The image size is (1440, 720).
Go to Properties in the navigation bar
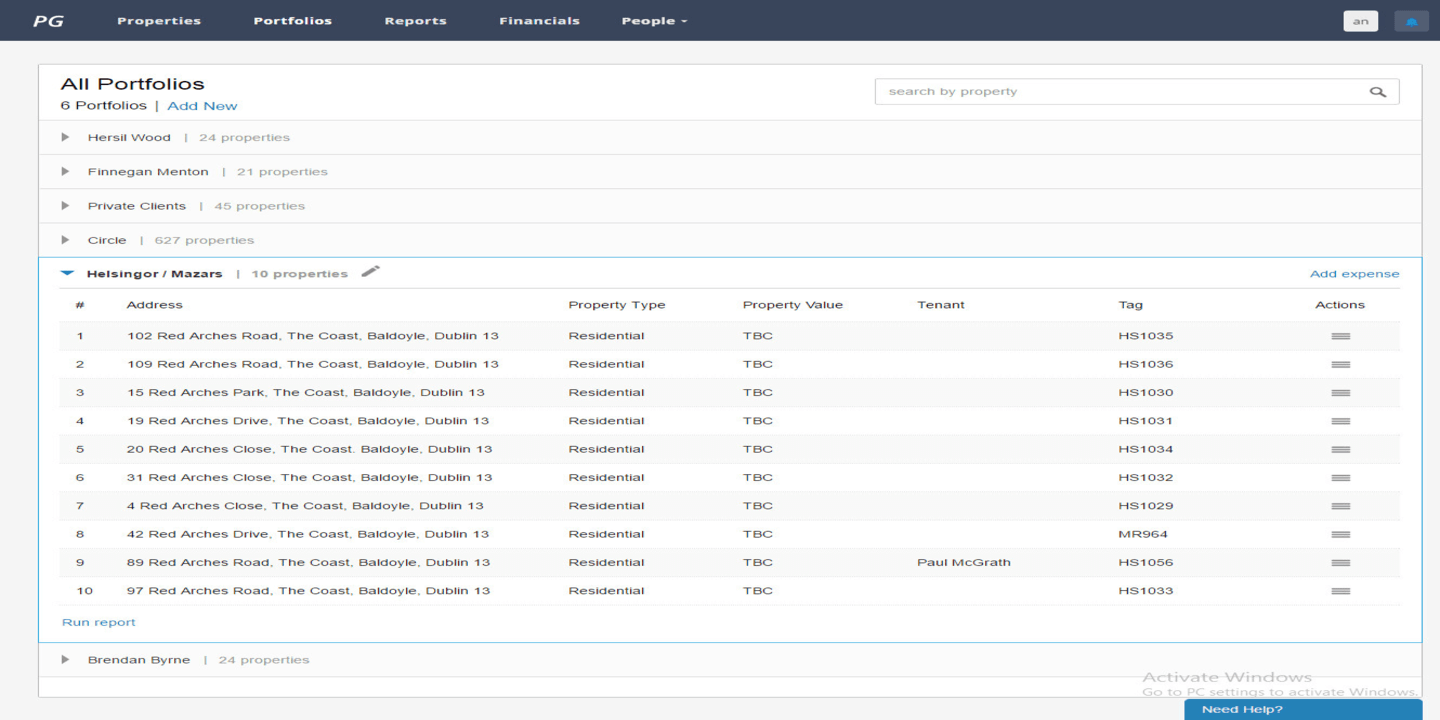tap(159, 21)
